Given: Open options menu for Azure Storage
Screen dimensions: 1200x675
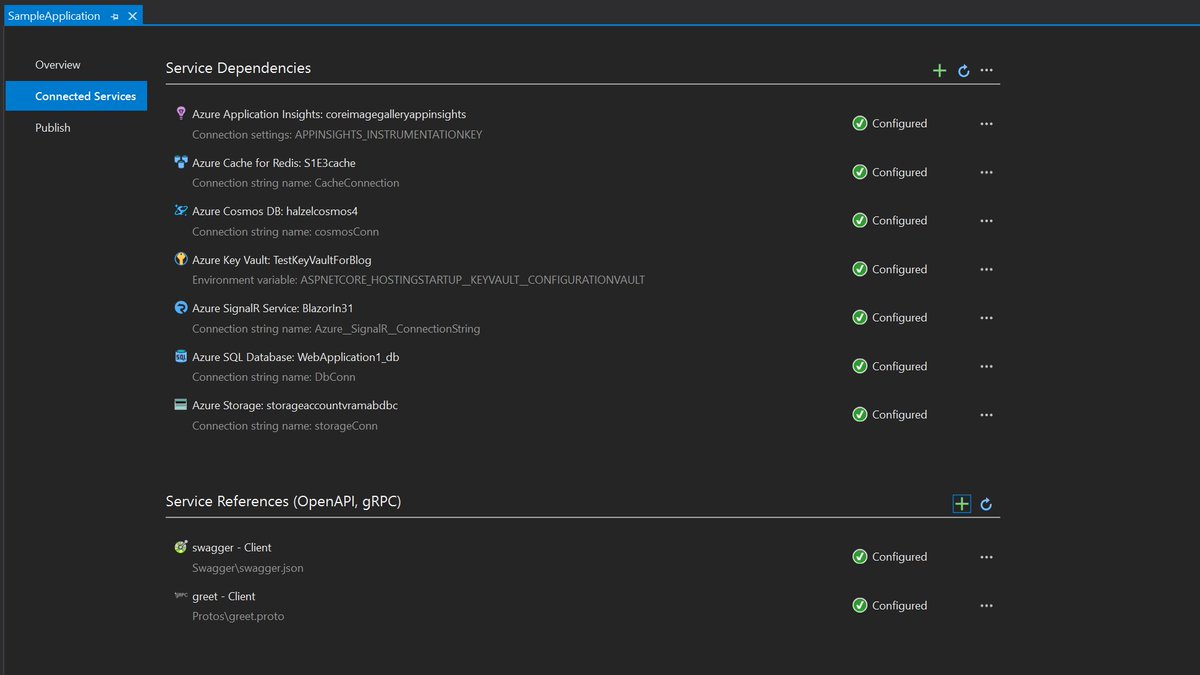Looking at the screenshot, I should point(987,414).
